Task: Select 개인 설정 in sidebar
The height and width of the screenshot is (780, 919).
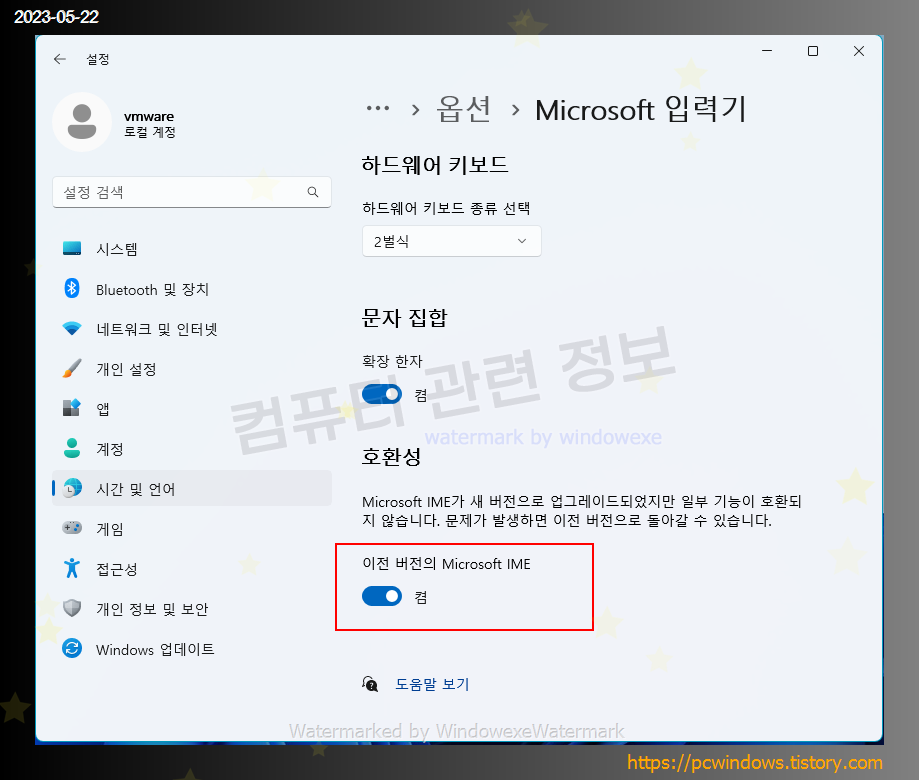Action: [192, 369]
